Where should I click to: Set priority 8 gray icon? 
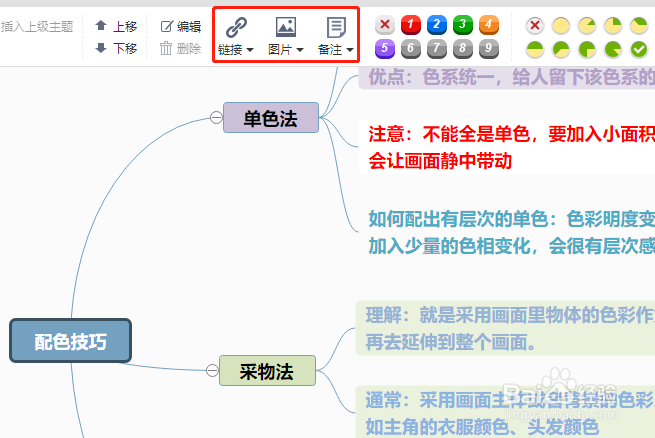click(x=462, y=49)
